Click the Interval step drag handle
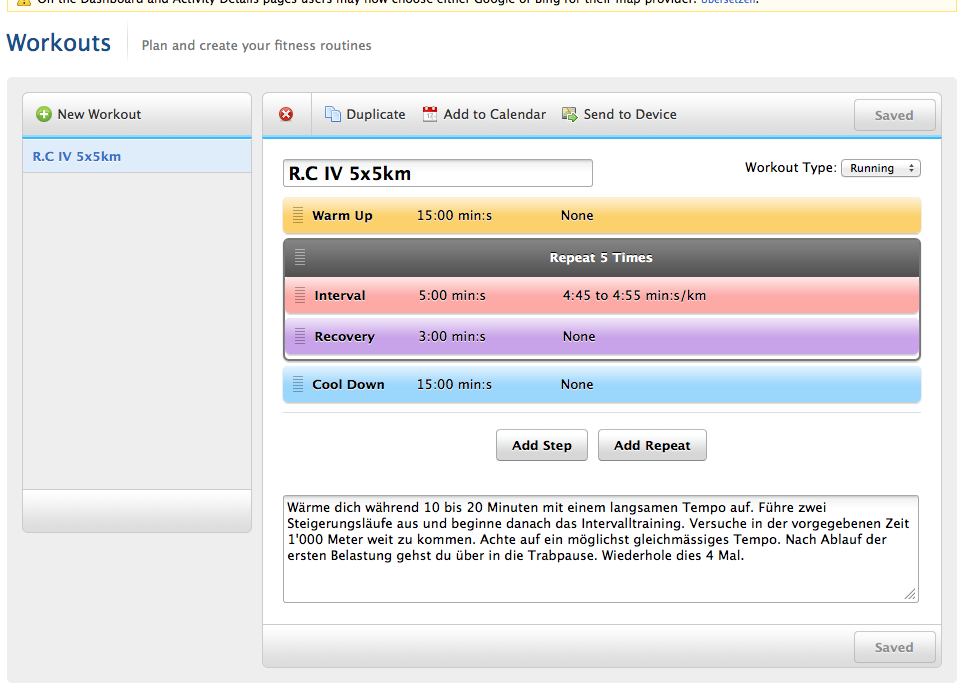This screenshot has height=691, width=972. pos(300,296)
